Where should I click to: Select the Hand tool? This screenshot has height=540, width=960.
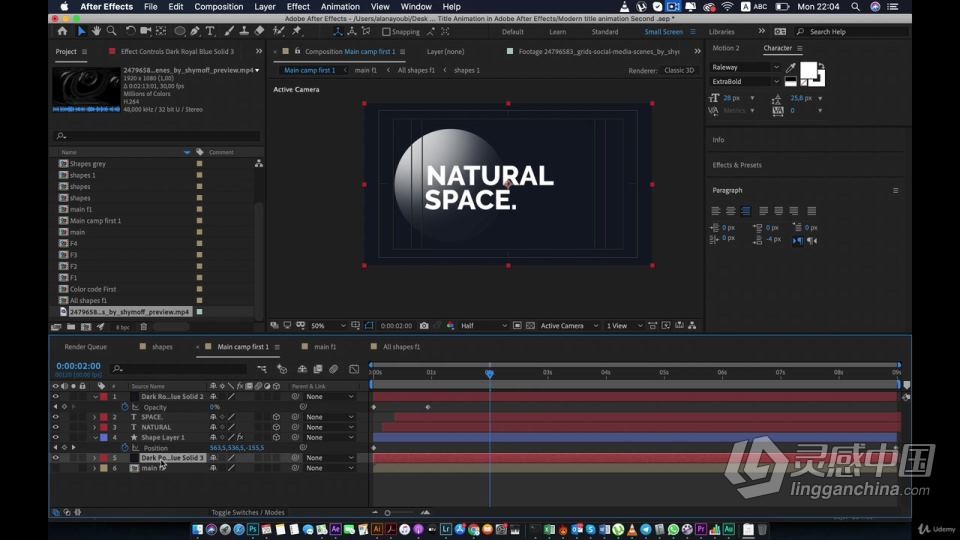pyautogui.click(x=96, y=31)
